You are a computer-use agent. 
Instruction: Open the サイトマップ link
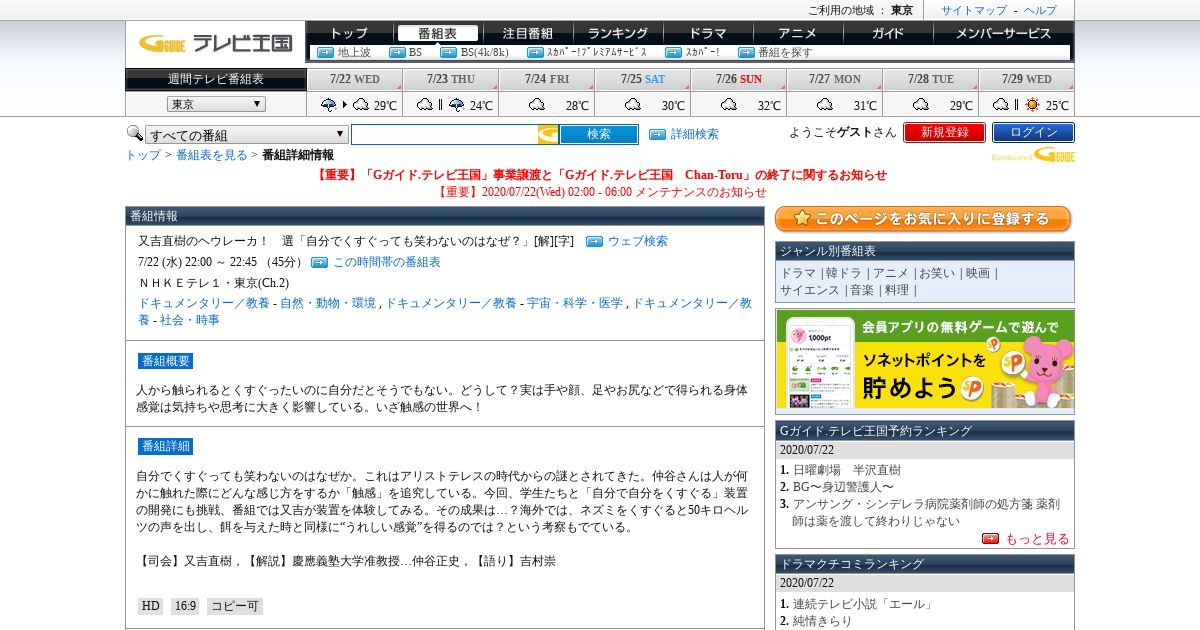973,10
